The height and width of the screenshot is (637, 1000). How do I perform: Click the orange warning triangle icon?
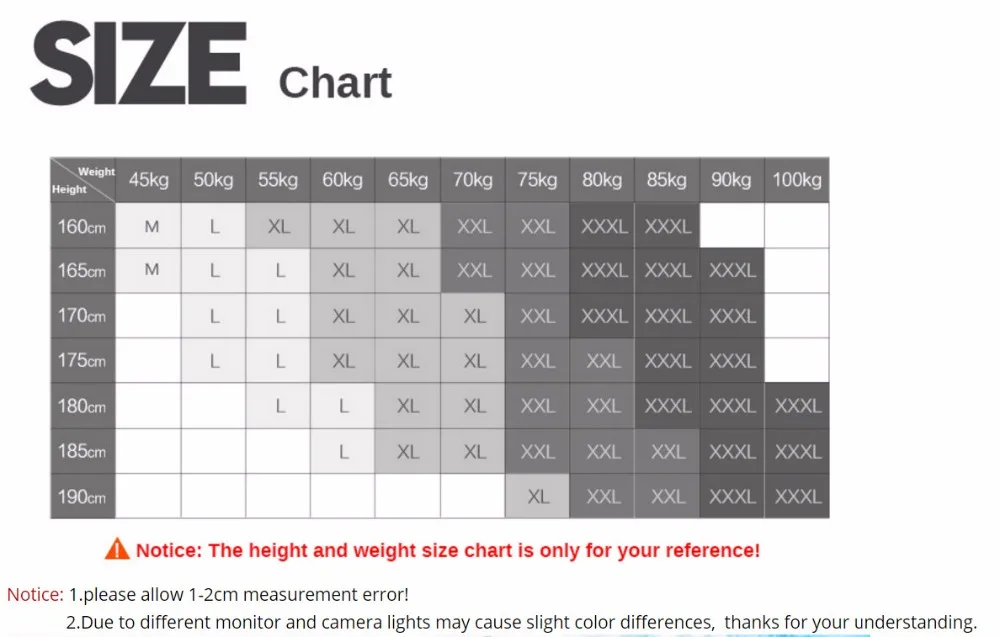(117, 549)
